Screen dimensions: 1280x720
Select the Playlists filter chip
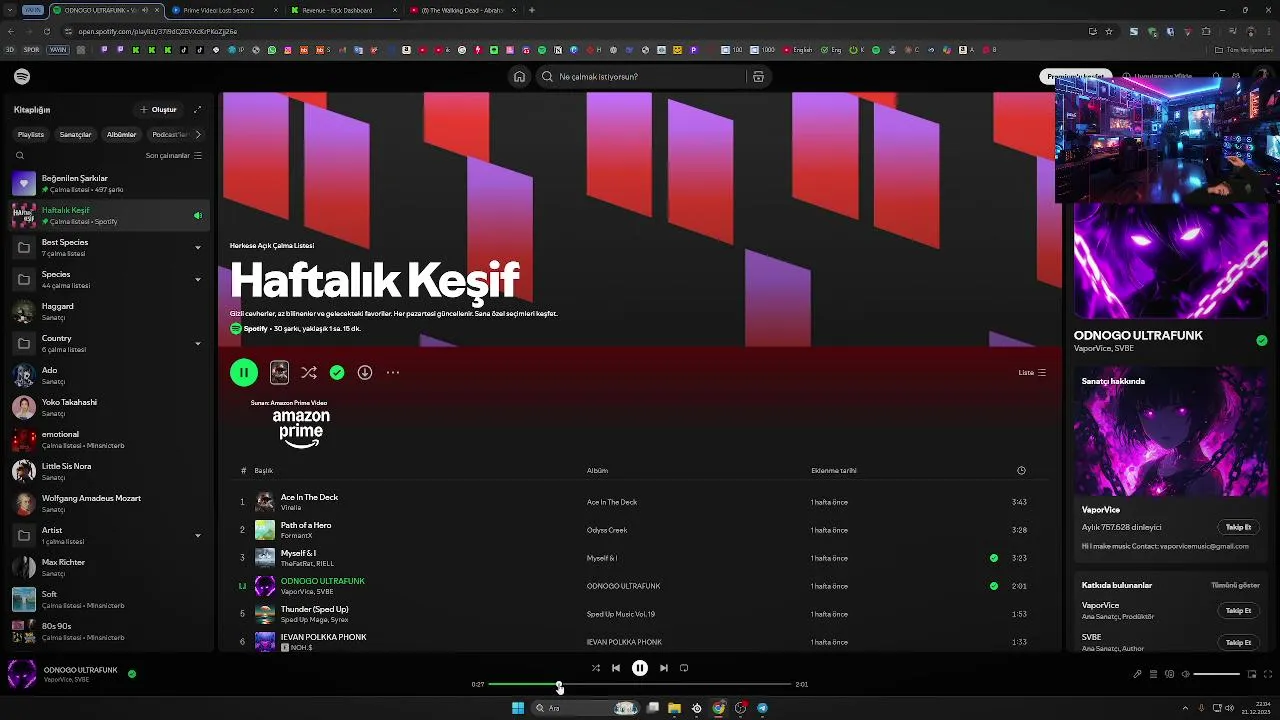coord(31,134)
